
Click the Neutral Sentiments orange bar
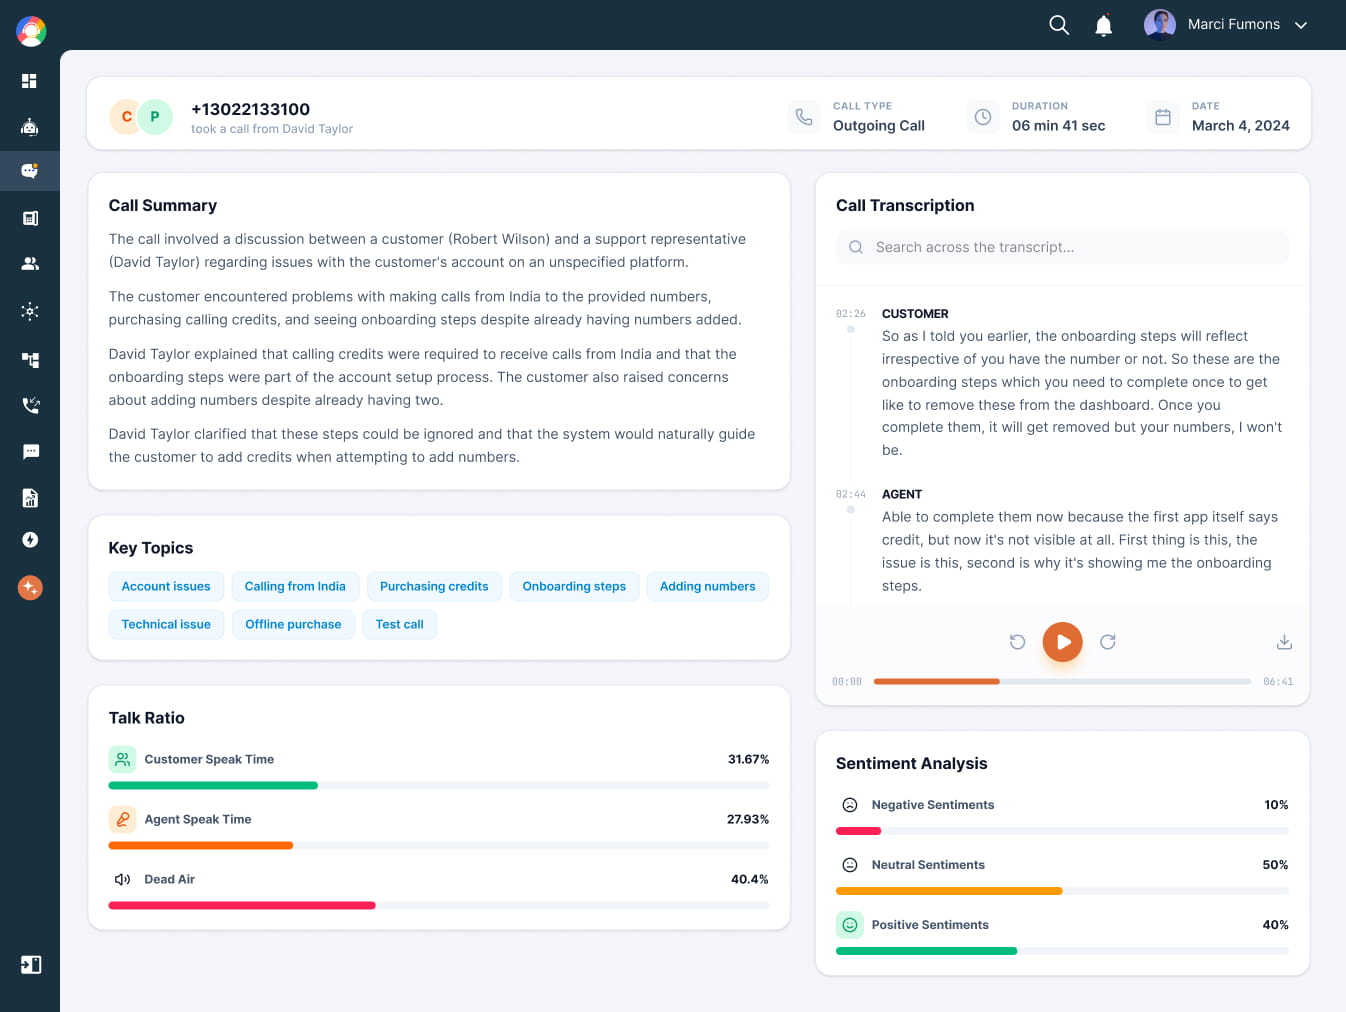[x=949, y=891]
